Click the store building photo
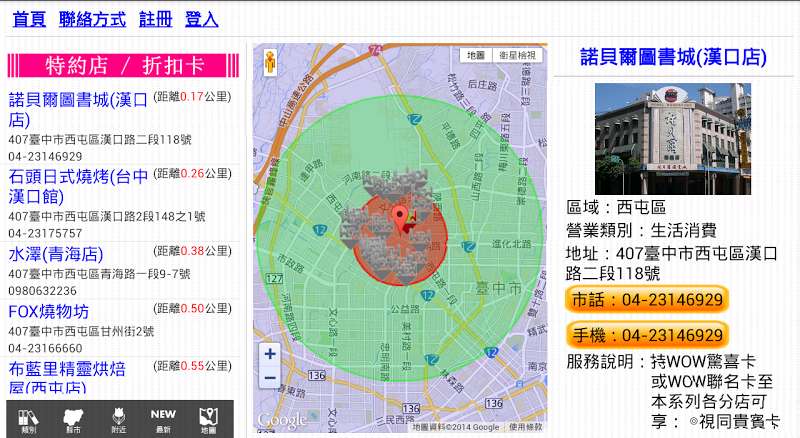800x438 pixels. coord(673,139)
